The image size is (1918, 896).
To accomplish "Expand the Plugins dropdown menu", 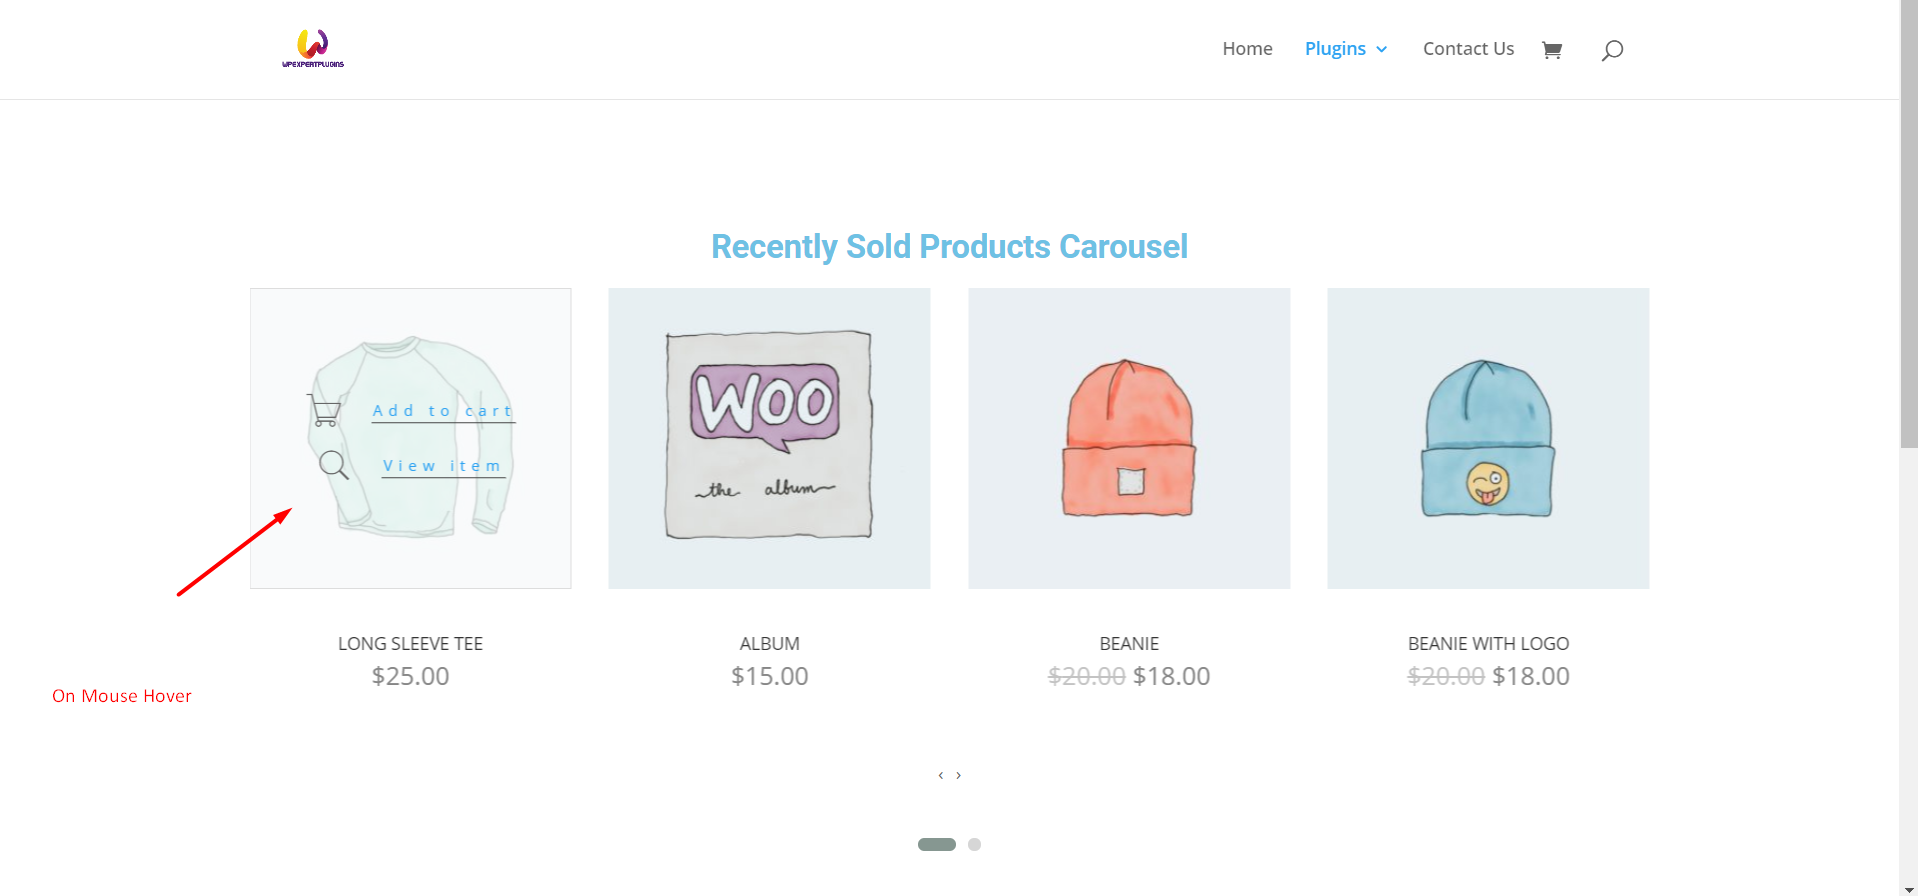I will pos(1345,49).
